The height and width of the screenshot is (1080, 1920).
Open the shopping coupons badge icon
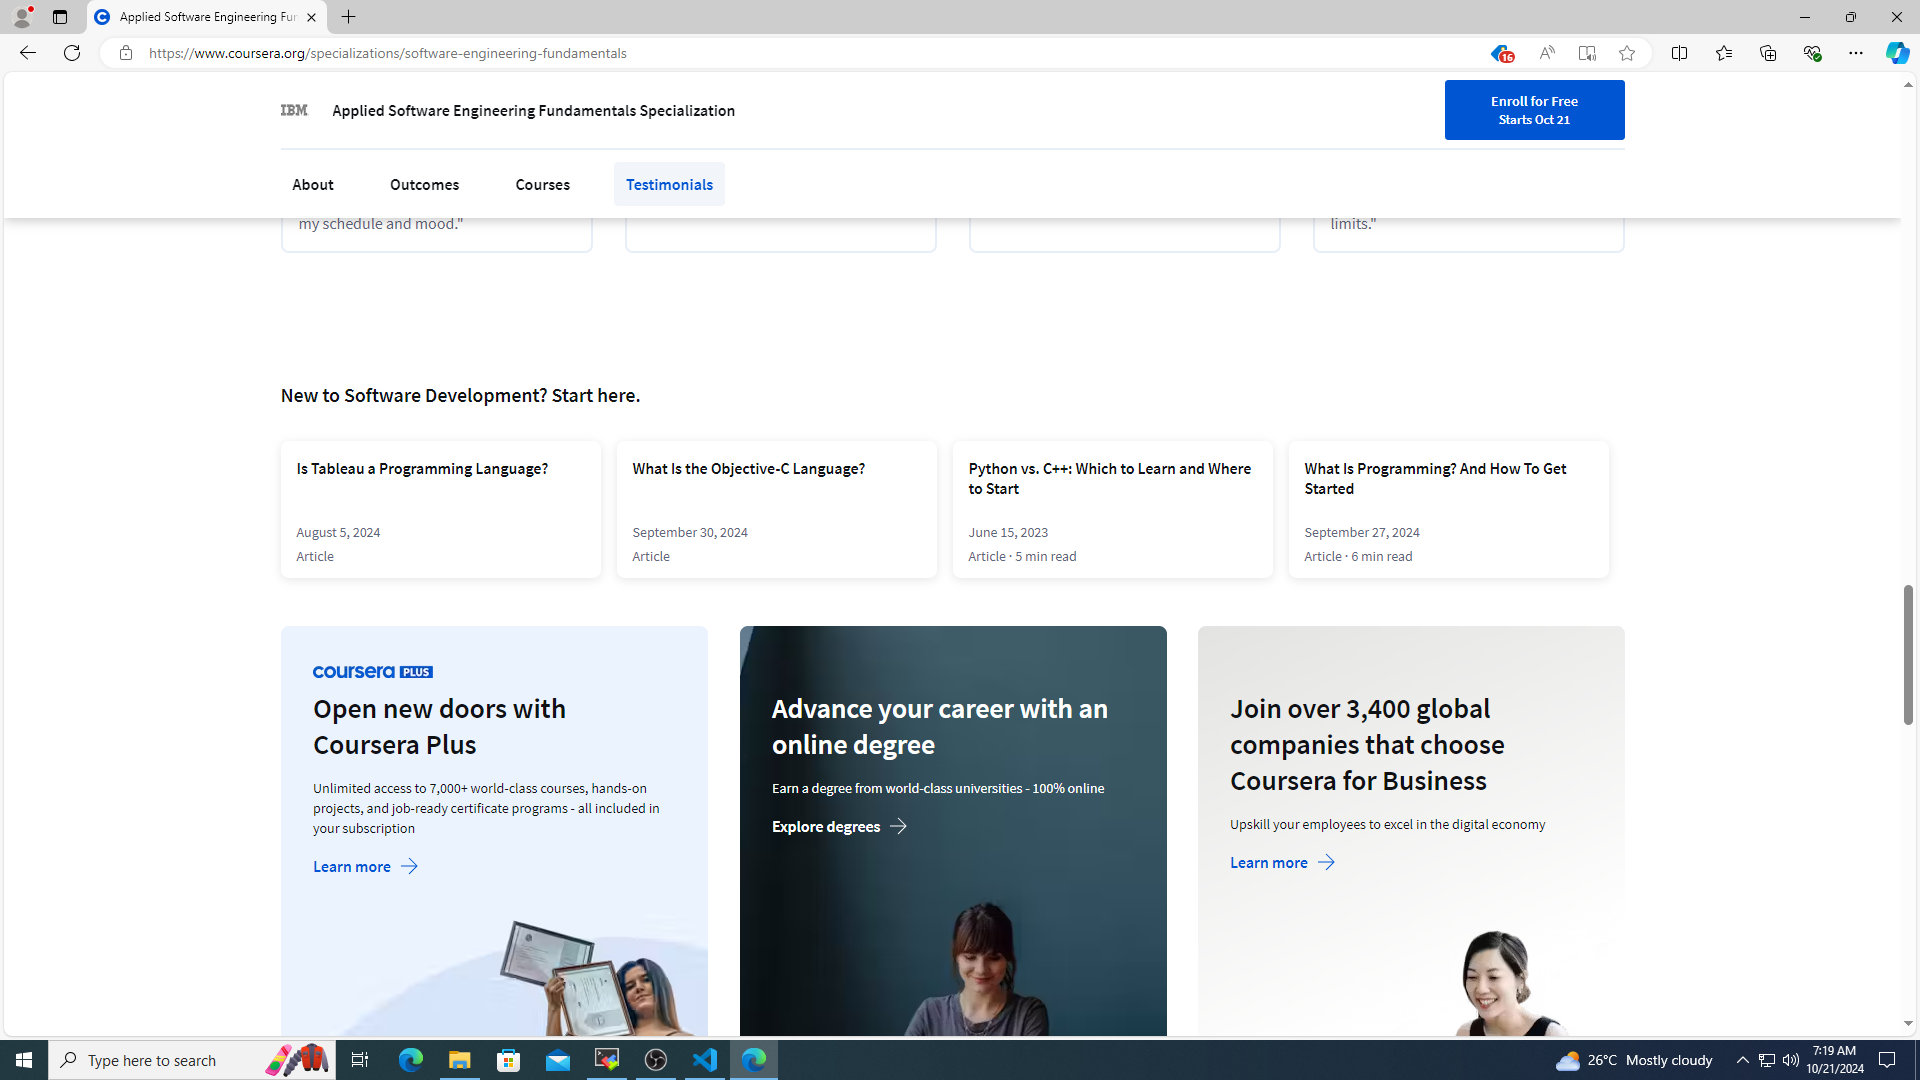click(1500, 54)
